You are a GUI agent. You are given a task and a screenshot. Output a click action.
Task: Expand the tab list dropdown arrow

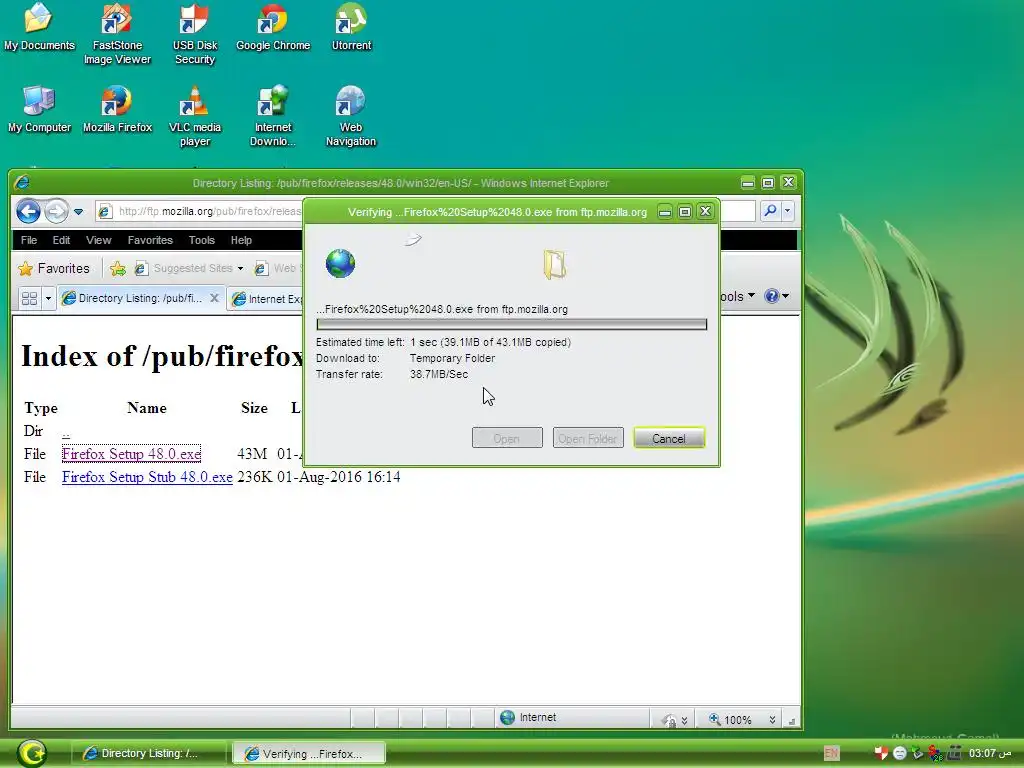[x=48, y=298]
